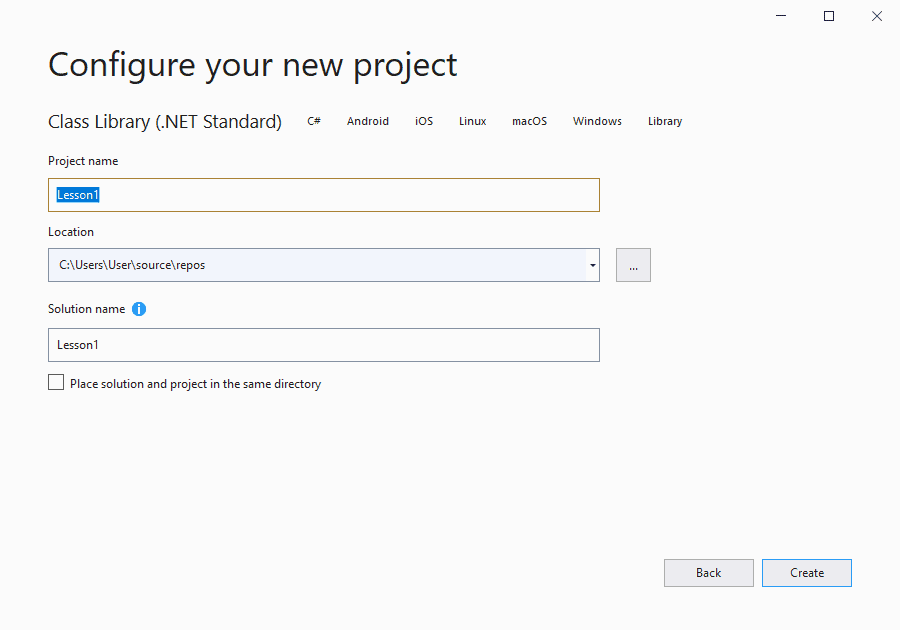Choose the macOS platform tag

[530, 121]
